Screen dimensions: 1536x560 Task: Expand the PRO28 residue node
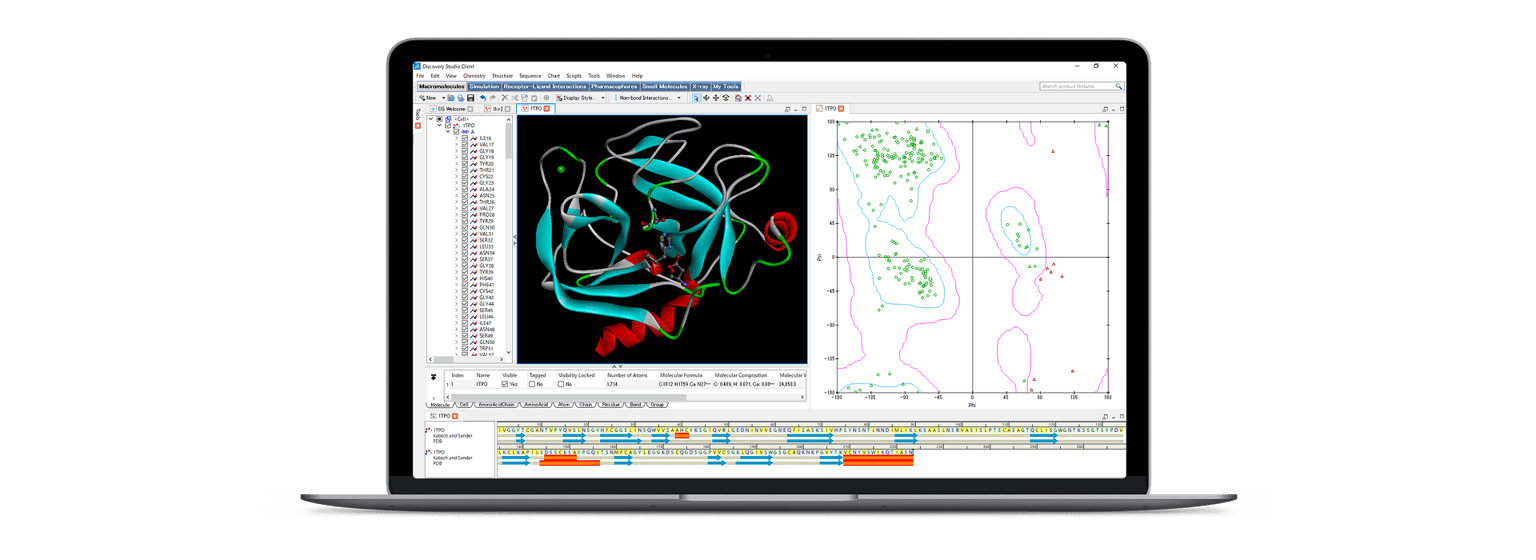click(457, 214)
